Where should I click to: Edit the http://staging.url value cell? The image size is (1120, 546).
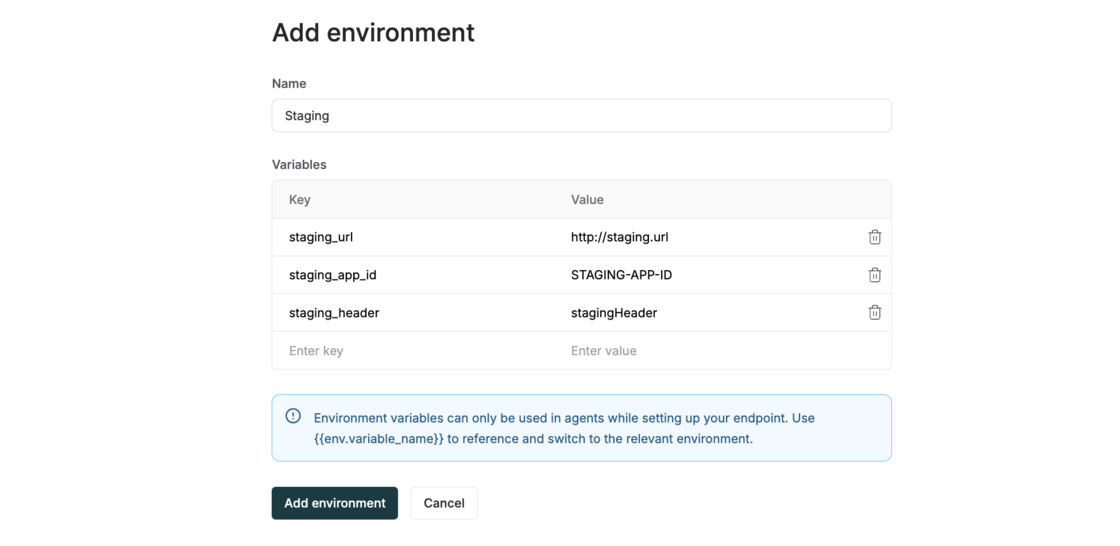coord(619,237)
